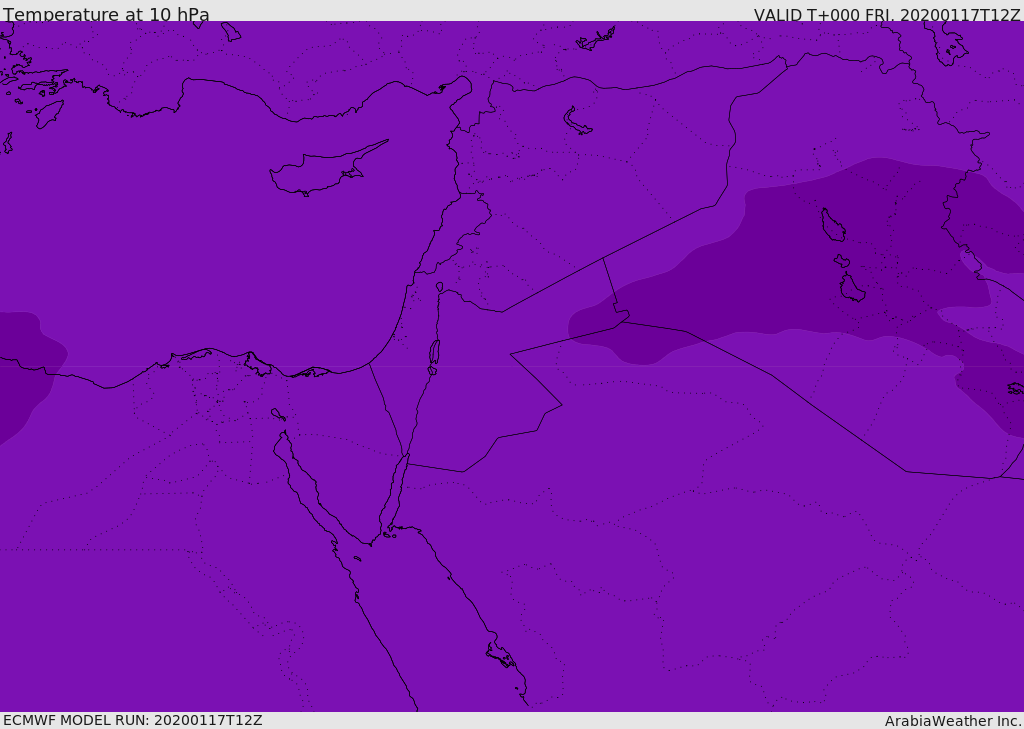Screen dimensions: 1024x729
Task: Select Lake Assad in northern Syria
Action: [x=577, y=122]
